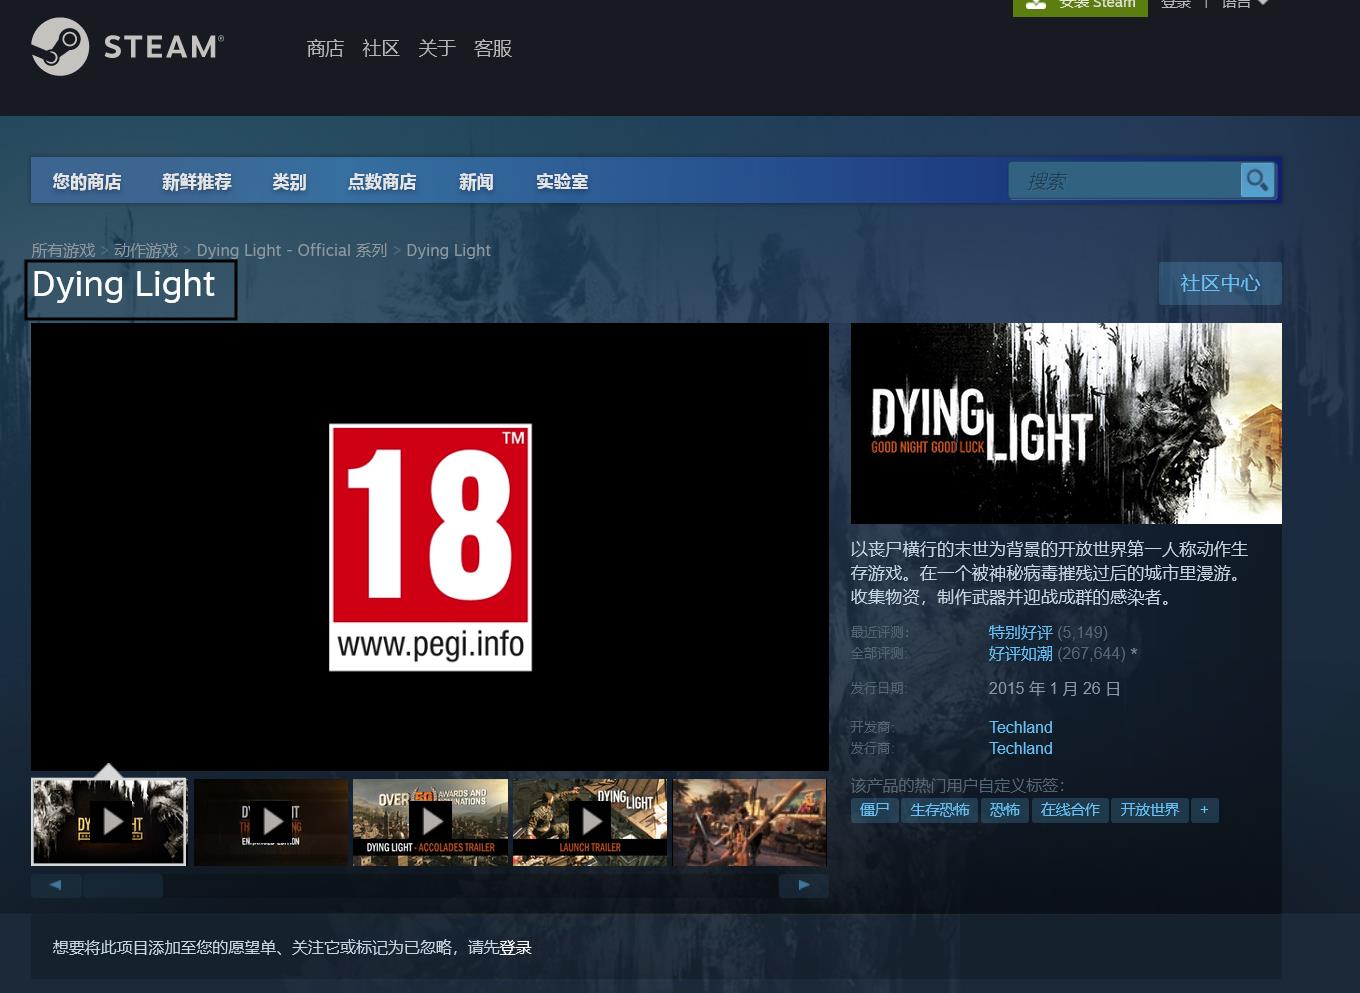
Task: Click the thumbnail strip scrollbar handle
Action: coord(123,885)
